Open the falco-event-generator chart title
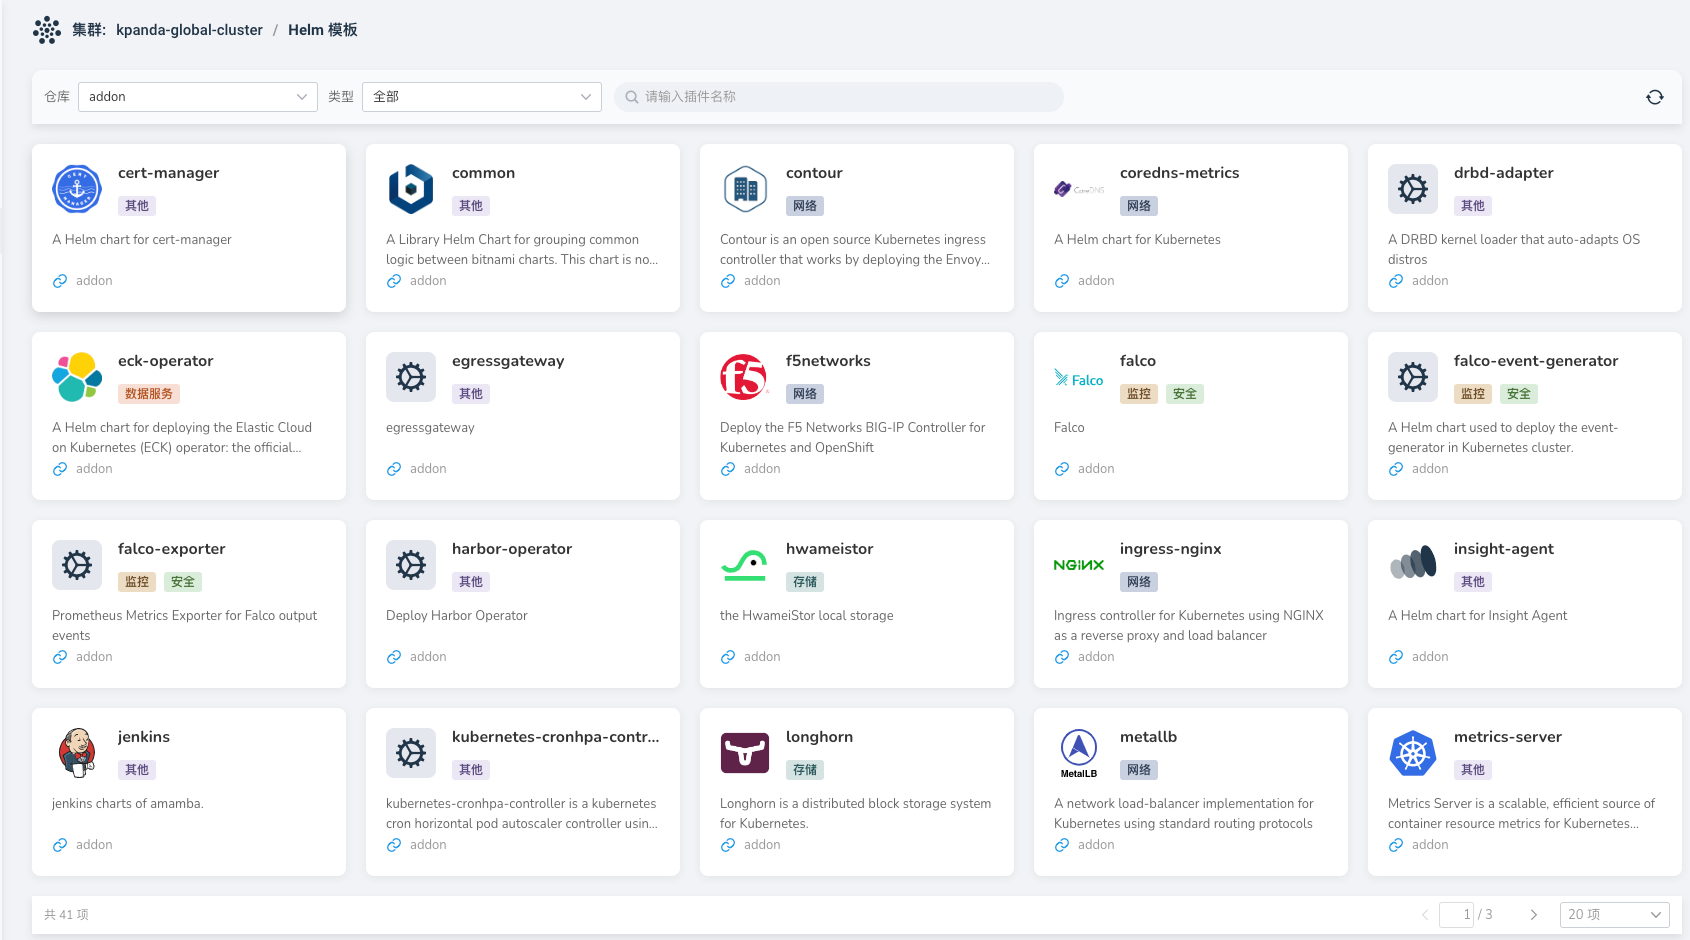Viewport: 1690px width, 940px height. click(1536, 361)
